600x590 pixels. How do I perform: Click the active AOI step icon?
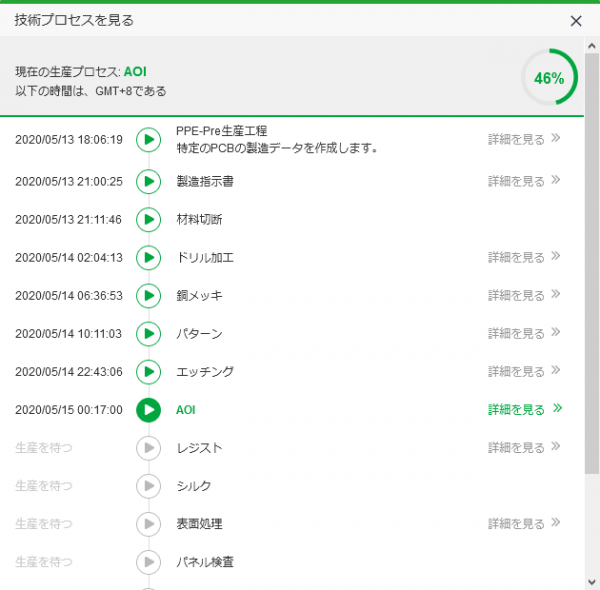coord(148,410)
